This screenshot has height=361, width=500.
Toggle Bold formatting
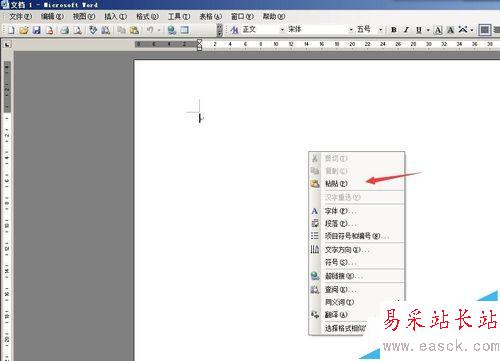pyautogui.click(x=394, y=30)
